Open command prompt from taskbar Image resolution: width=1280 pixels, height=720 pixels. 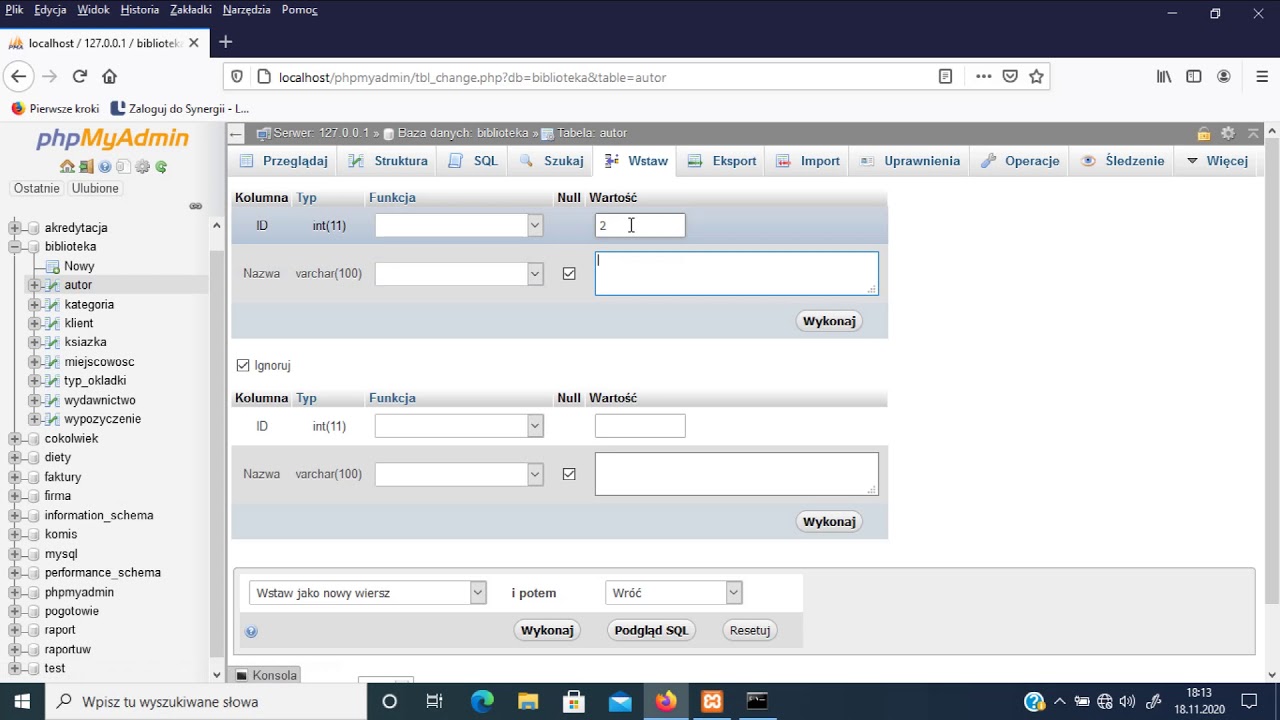click(757, 701)
